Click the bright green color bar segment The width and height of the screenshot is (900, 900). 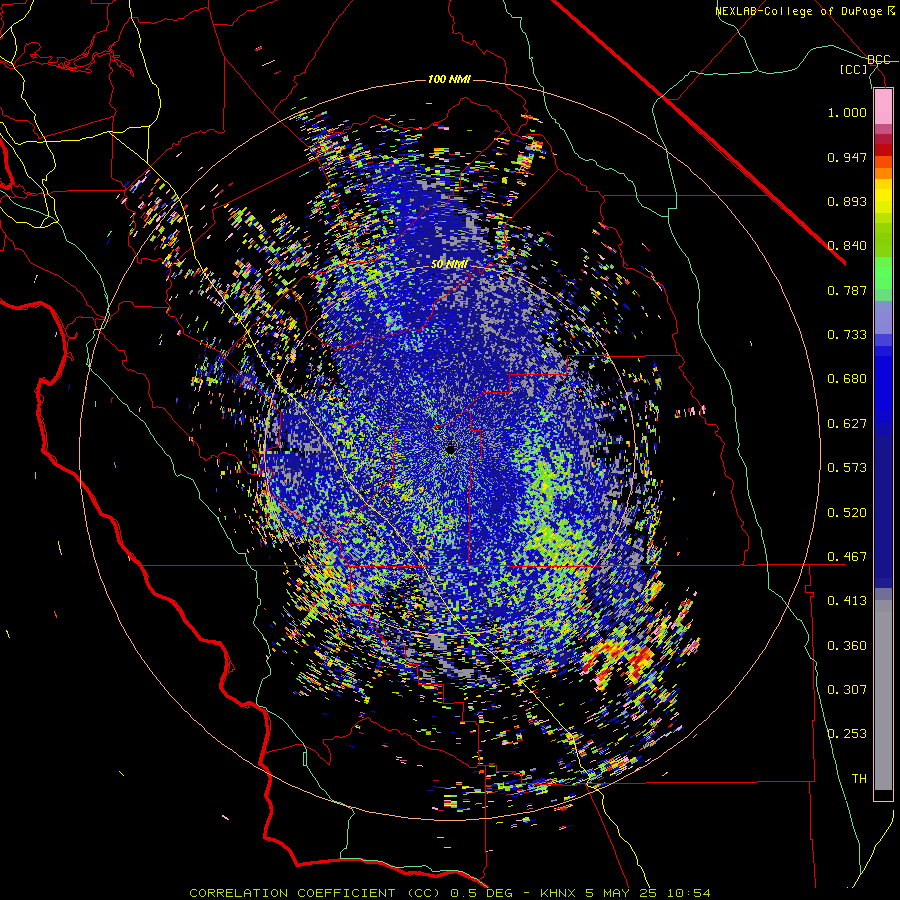[x=883, y=273]
